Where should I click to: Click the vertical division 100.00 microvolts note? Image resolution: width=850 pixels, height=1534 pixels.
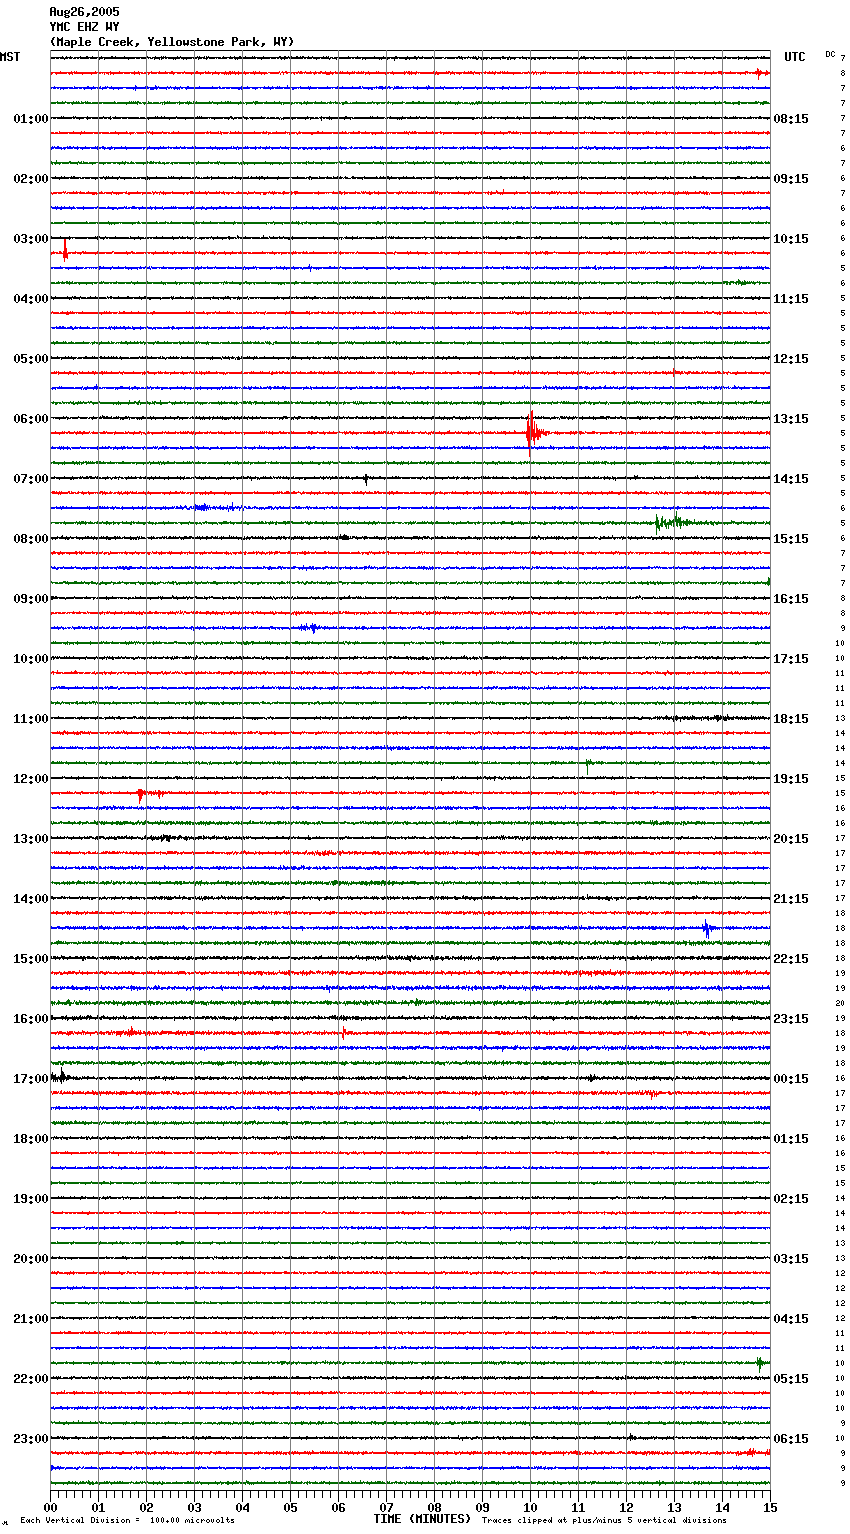click(x=127, y=1521)
